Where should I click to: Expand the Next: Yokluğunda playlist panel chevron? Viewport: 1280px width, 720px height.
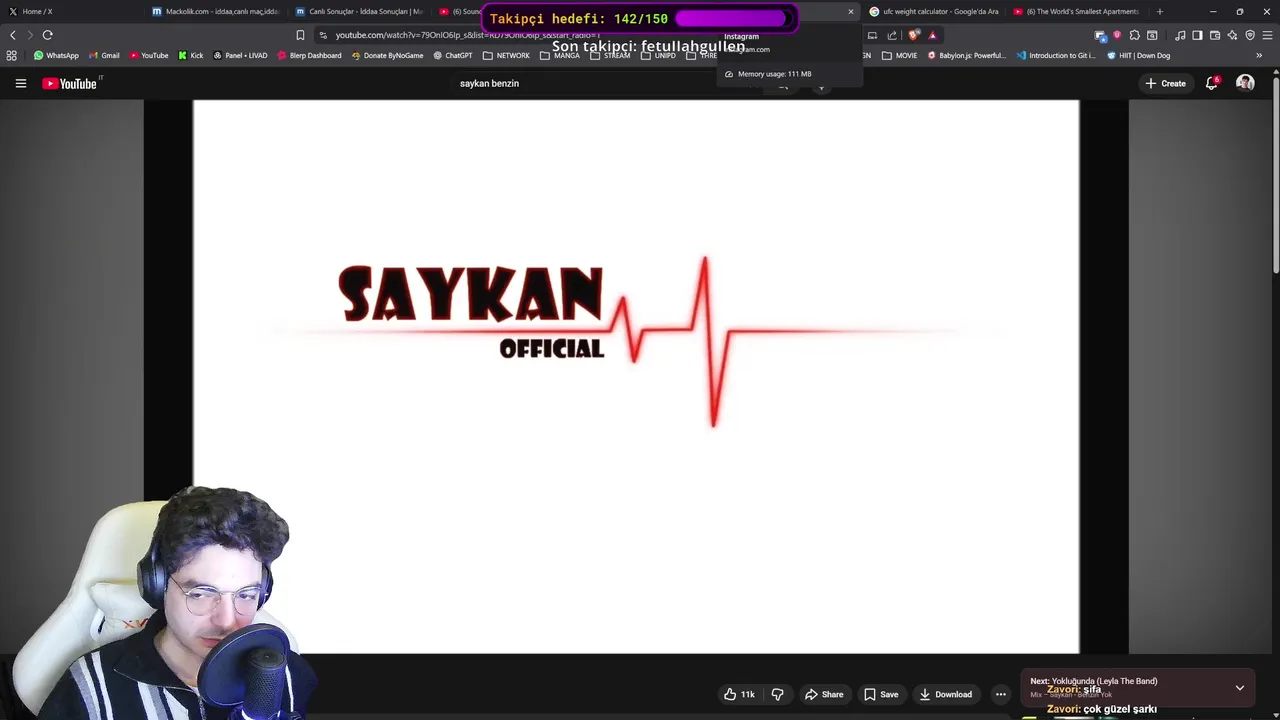pyautogui.click(x=1239, y=688)
